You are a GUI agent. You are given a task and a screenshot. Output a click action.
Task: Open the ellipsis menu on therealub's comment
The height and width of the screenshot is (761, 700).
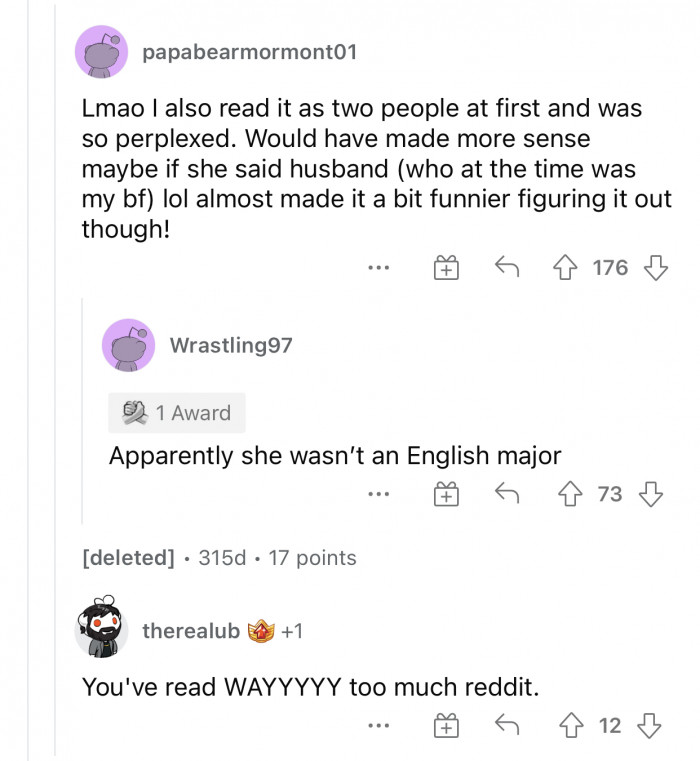click(x=377, y=726)
